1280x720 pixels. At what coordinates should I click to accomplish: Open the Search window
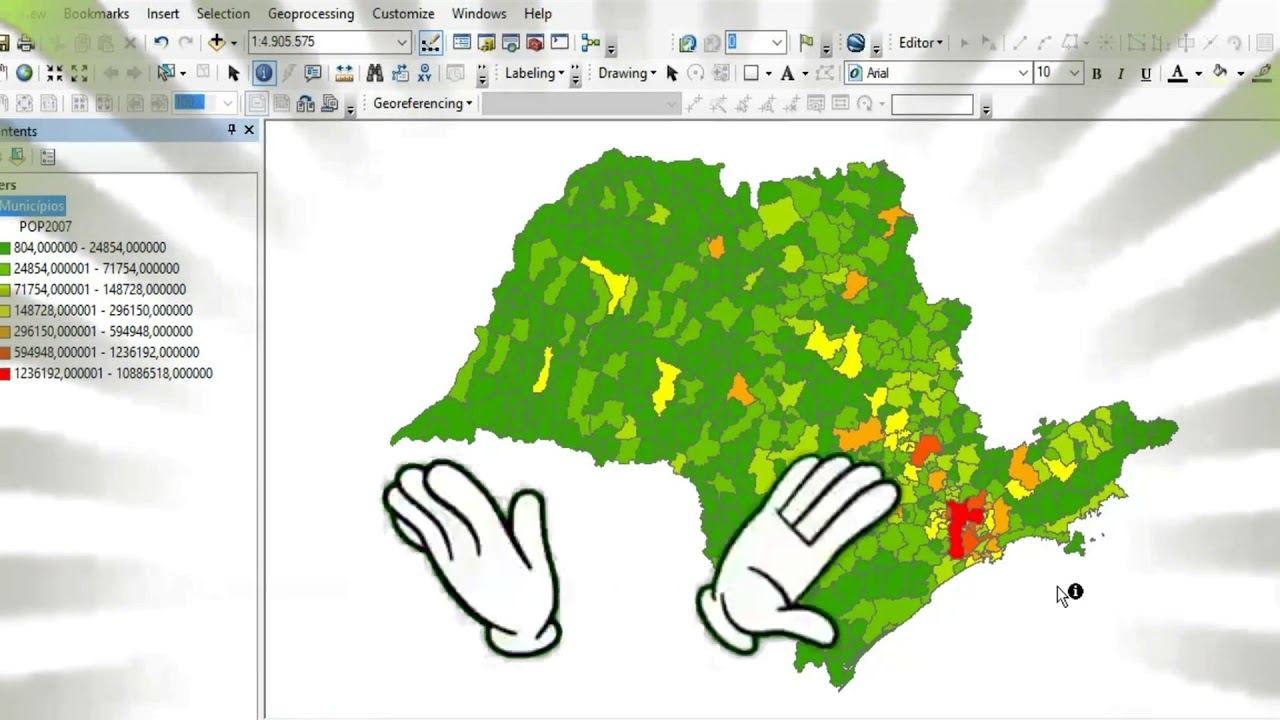point(510,43)
